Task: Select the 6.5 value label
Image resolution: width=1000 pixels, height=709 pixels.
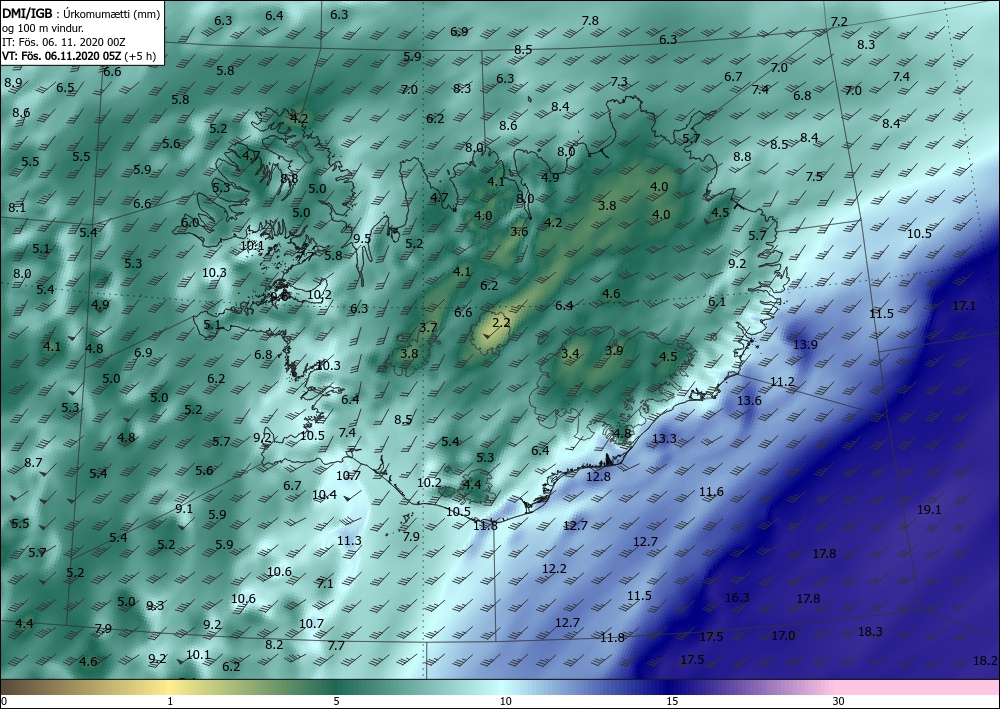Action: coord(65,88)
